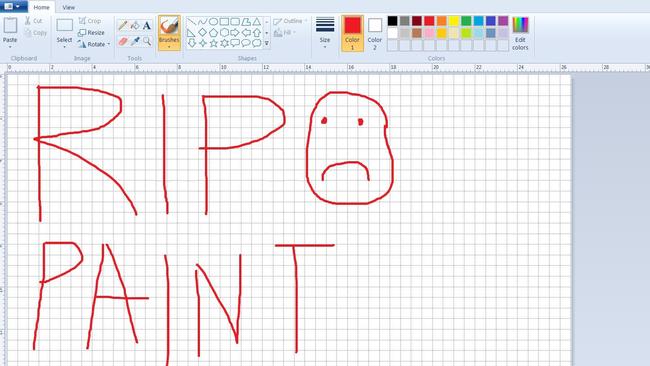This screenshot has height=366, width=650.
Task: Choose the Up arrow shape
Action: point(257,32)
